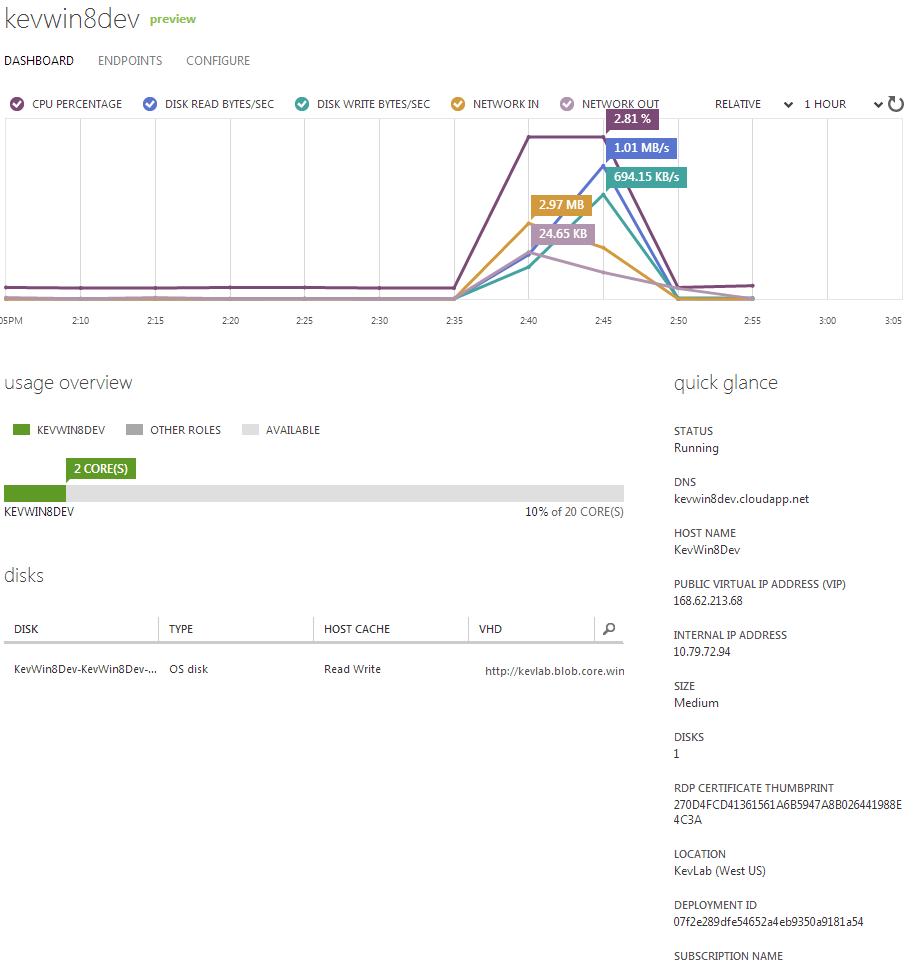Switch to the Configure tab
911x964 pixels.
click(218, 61)
